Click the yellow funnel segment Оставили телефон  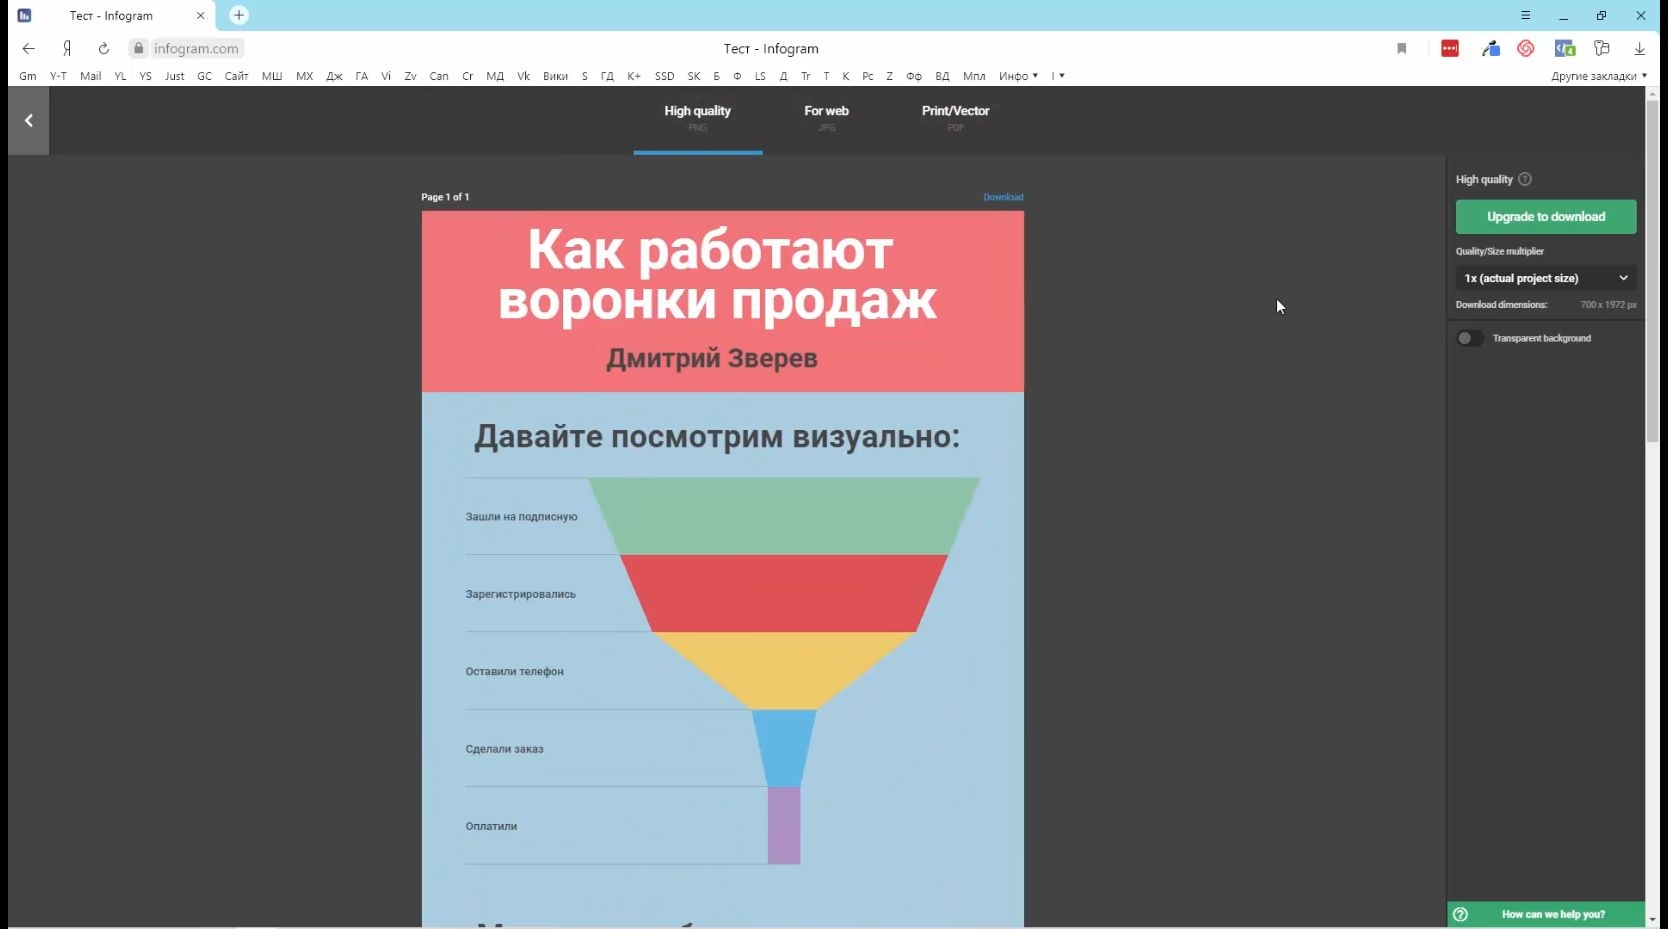coord(784,670)
